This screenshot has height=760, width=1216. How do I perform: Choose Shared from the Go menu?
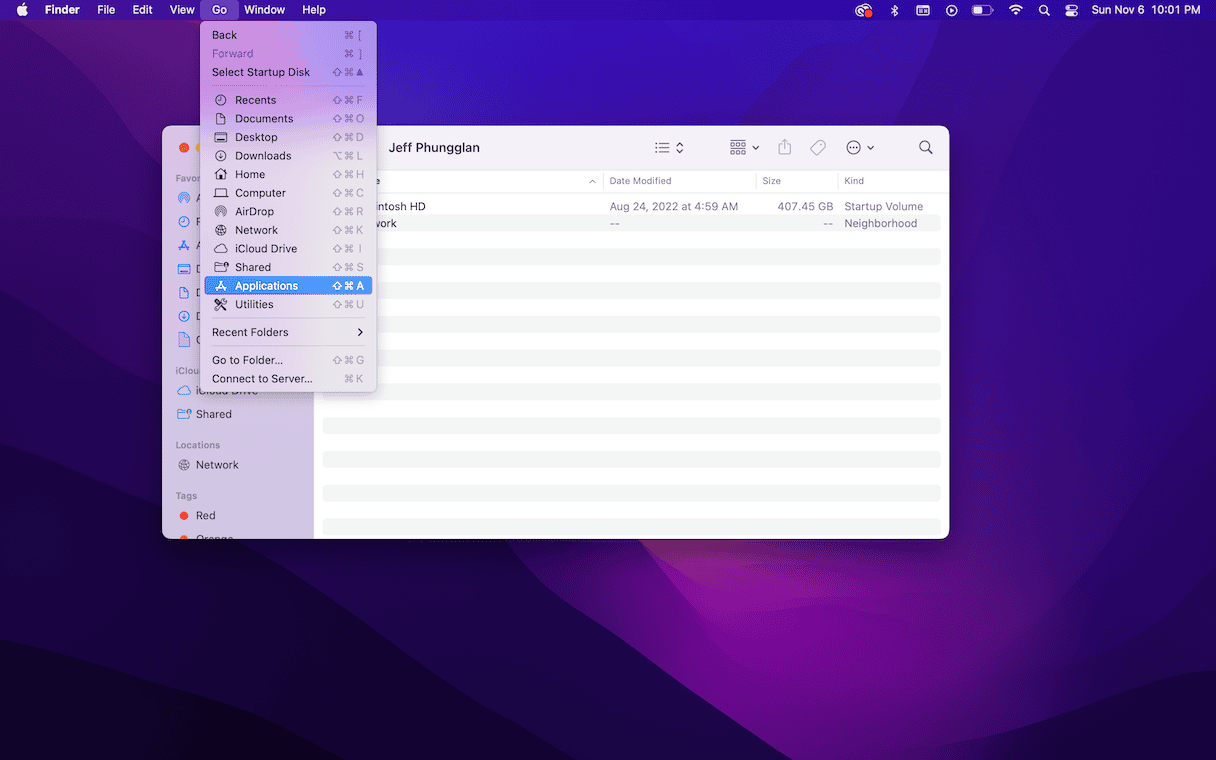(x=288, y=267)
